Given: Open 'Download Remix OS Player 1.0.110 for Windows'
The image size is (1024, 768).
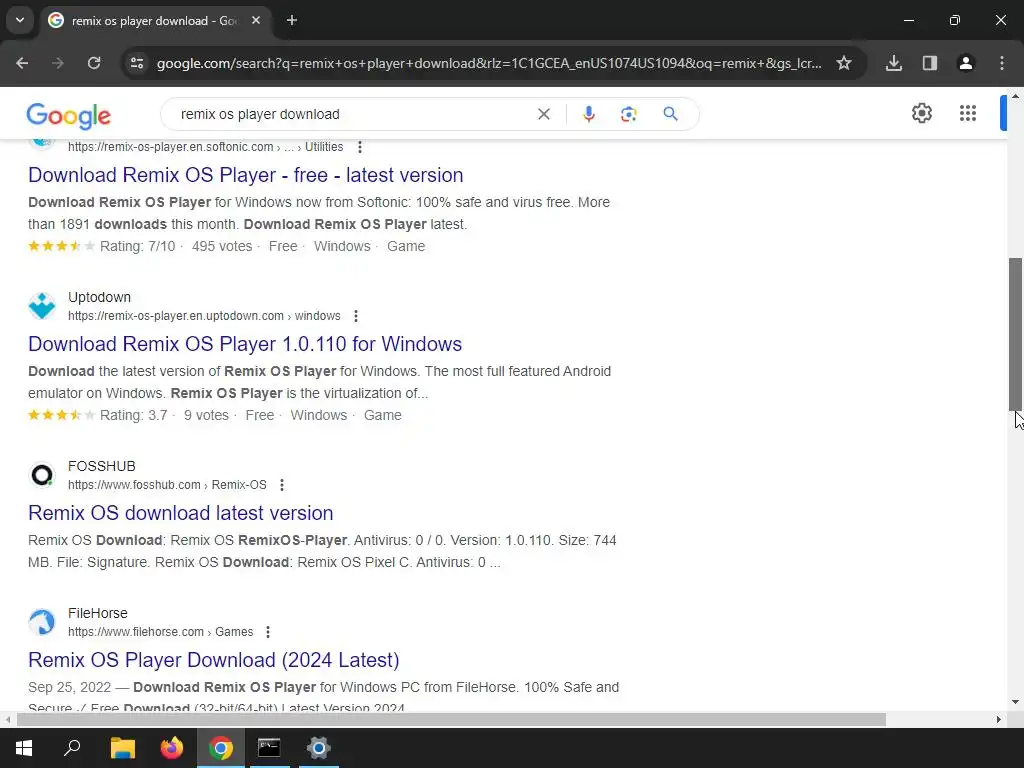Looking at the screenshot, I should coord(245,344).
